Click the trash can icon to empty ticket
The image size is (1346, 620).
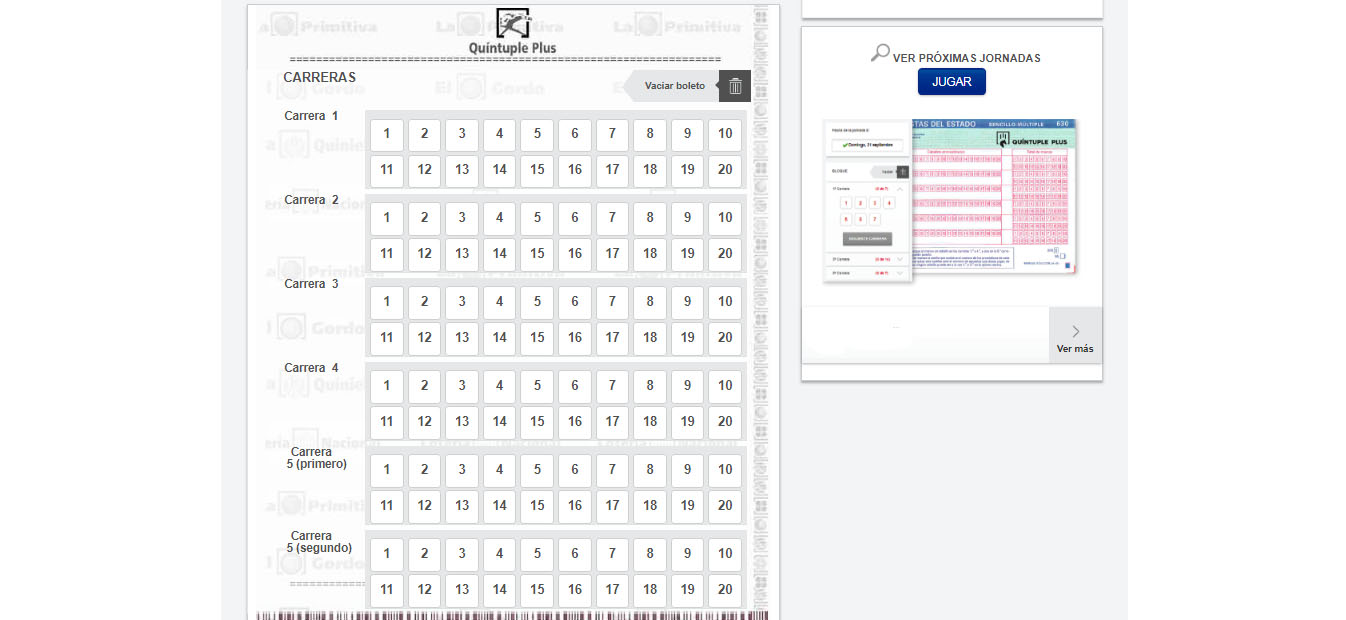pos(735,86)
